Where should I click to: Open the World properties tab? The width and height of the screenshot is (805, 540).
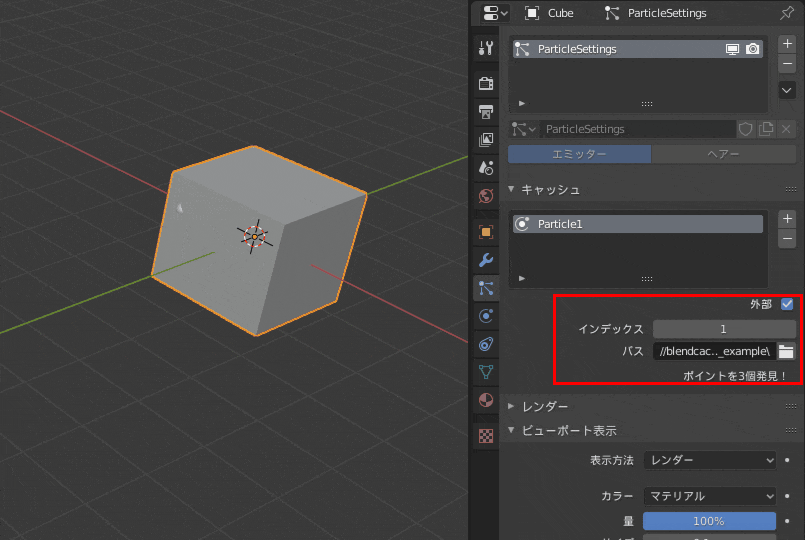(486, 196)
